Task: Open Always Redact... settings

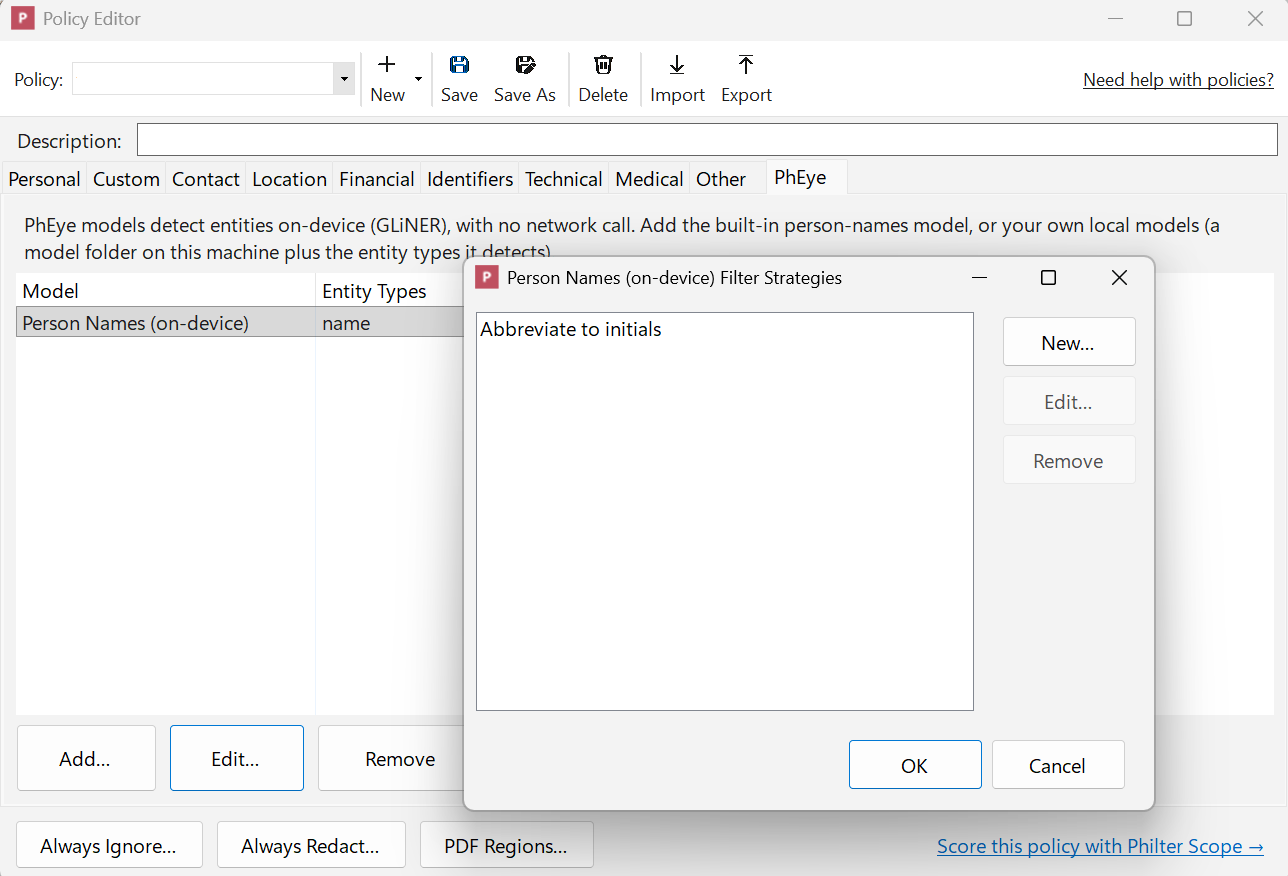Action: [311, 845]
